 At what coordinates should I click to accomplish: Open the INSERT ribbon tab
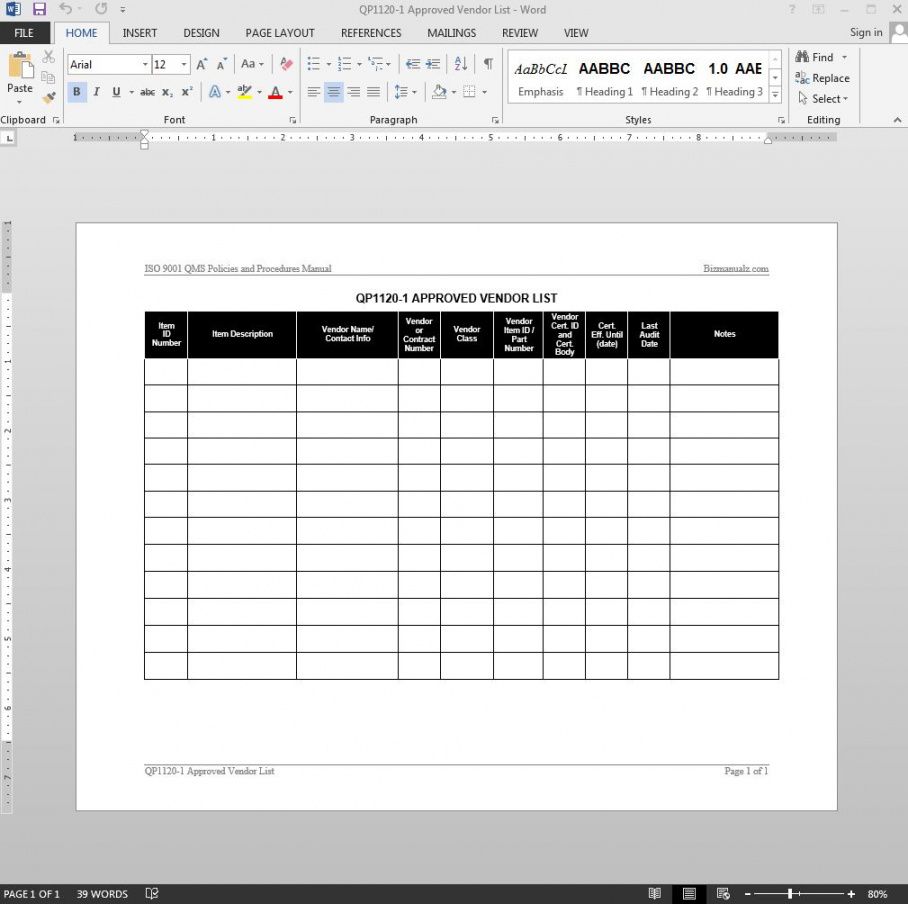click(x=140, y=33)
